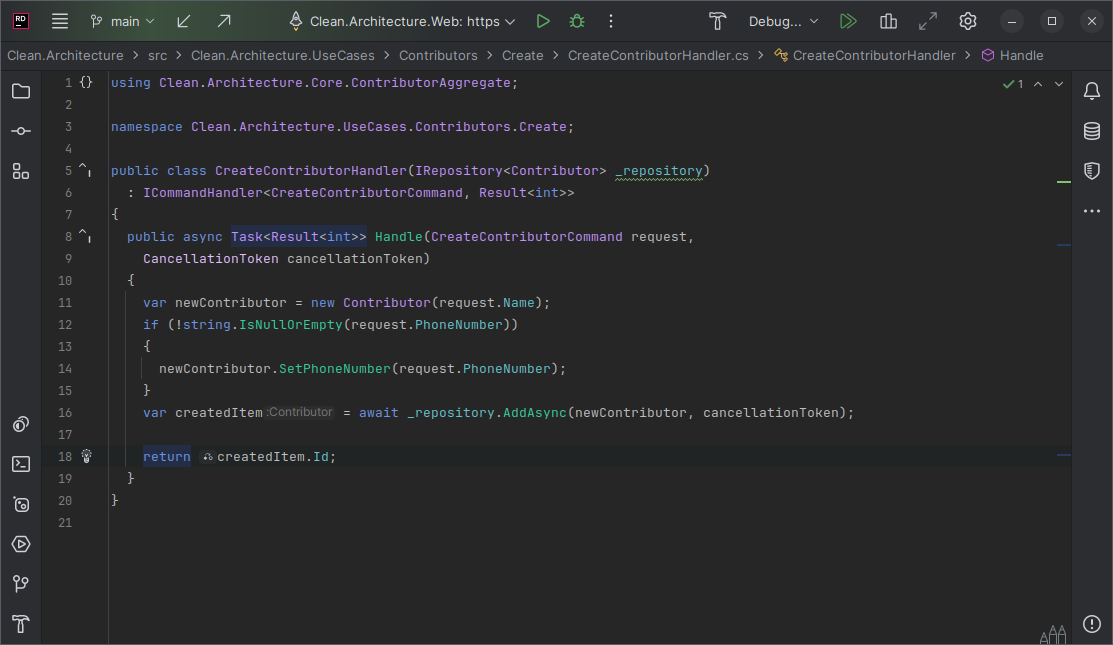Open the Services tool window
Screen dimensions: 1113x645
point(21,544)
